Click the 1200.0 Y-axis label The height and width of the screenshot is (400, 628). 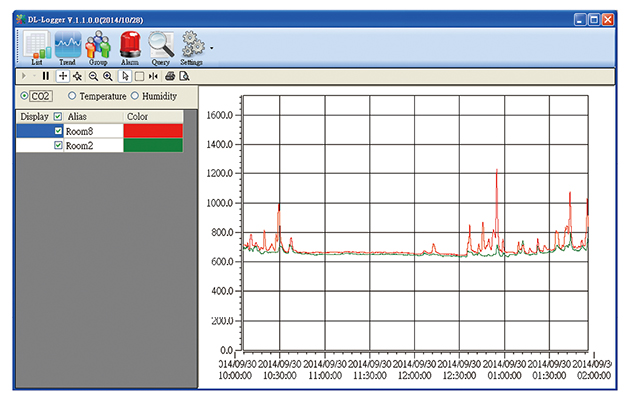(x=219, y=173)
